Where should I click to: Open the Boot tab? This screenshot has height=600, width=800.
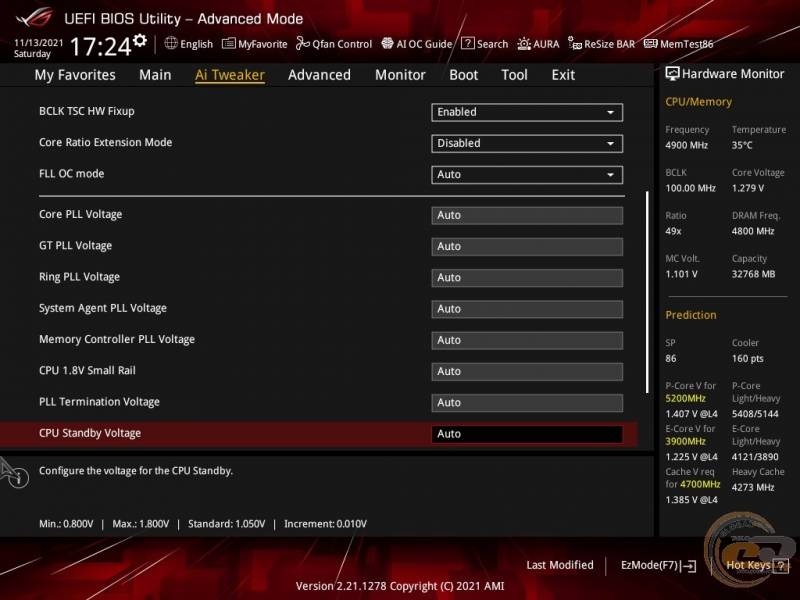point(463,75)
